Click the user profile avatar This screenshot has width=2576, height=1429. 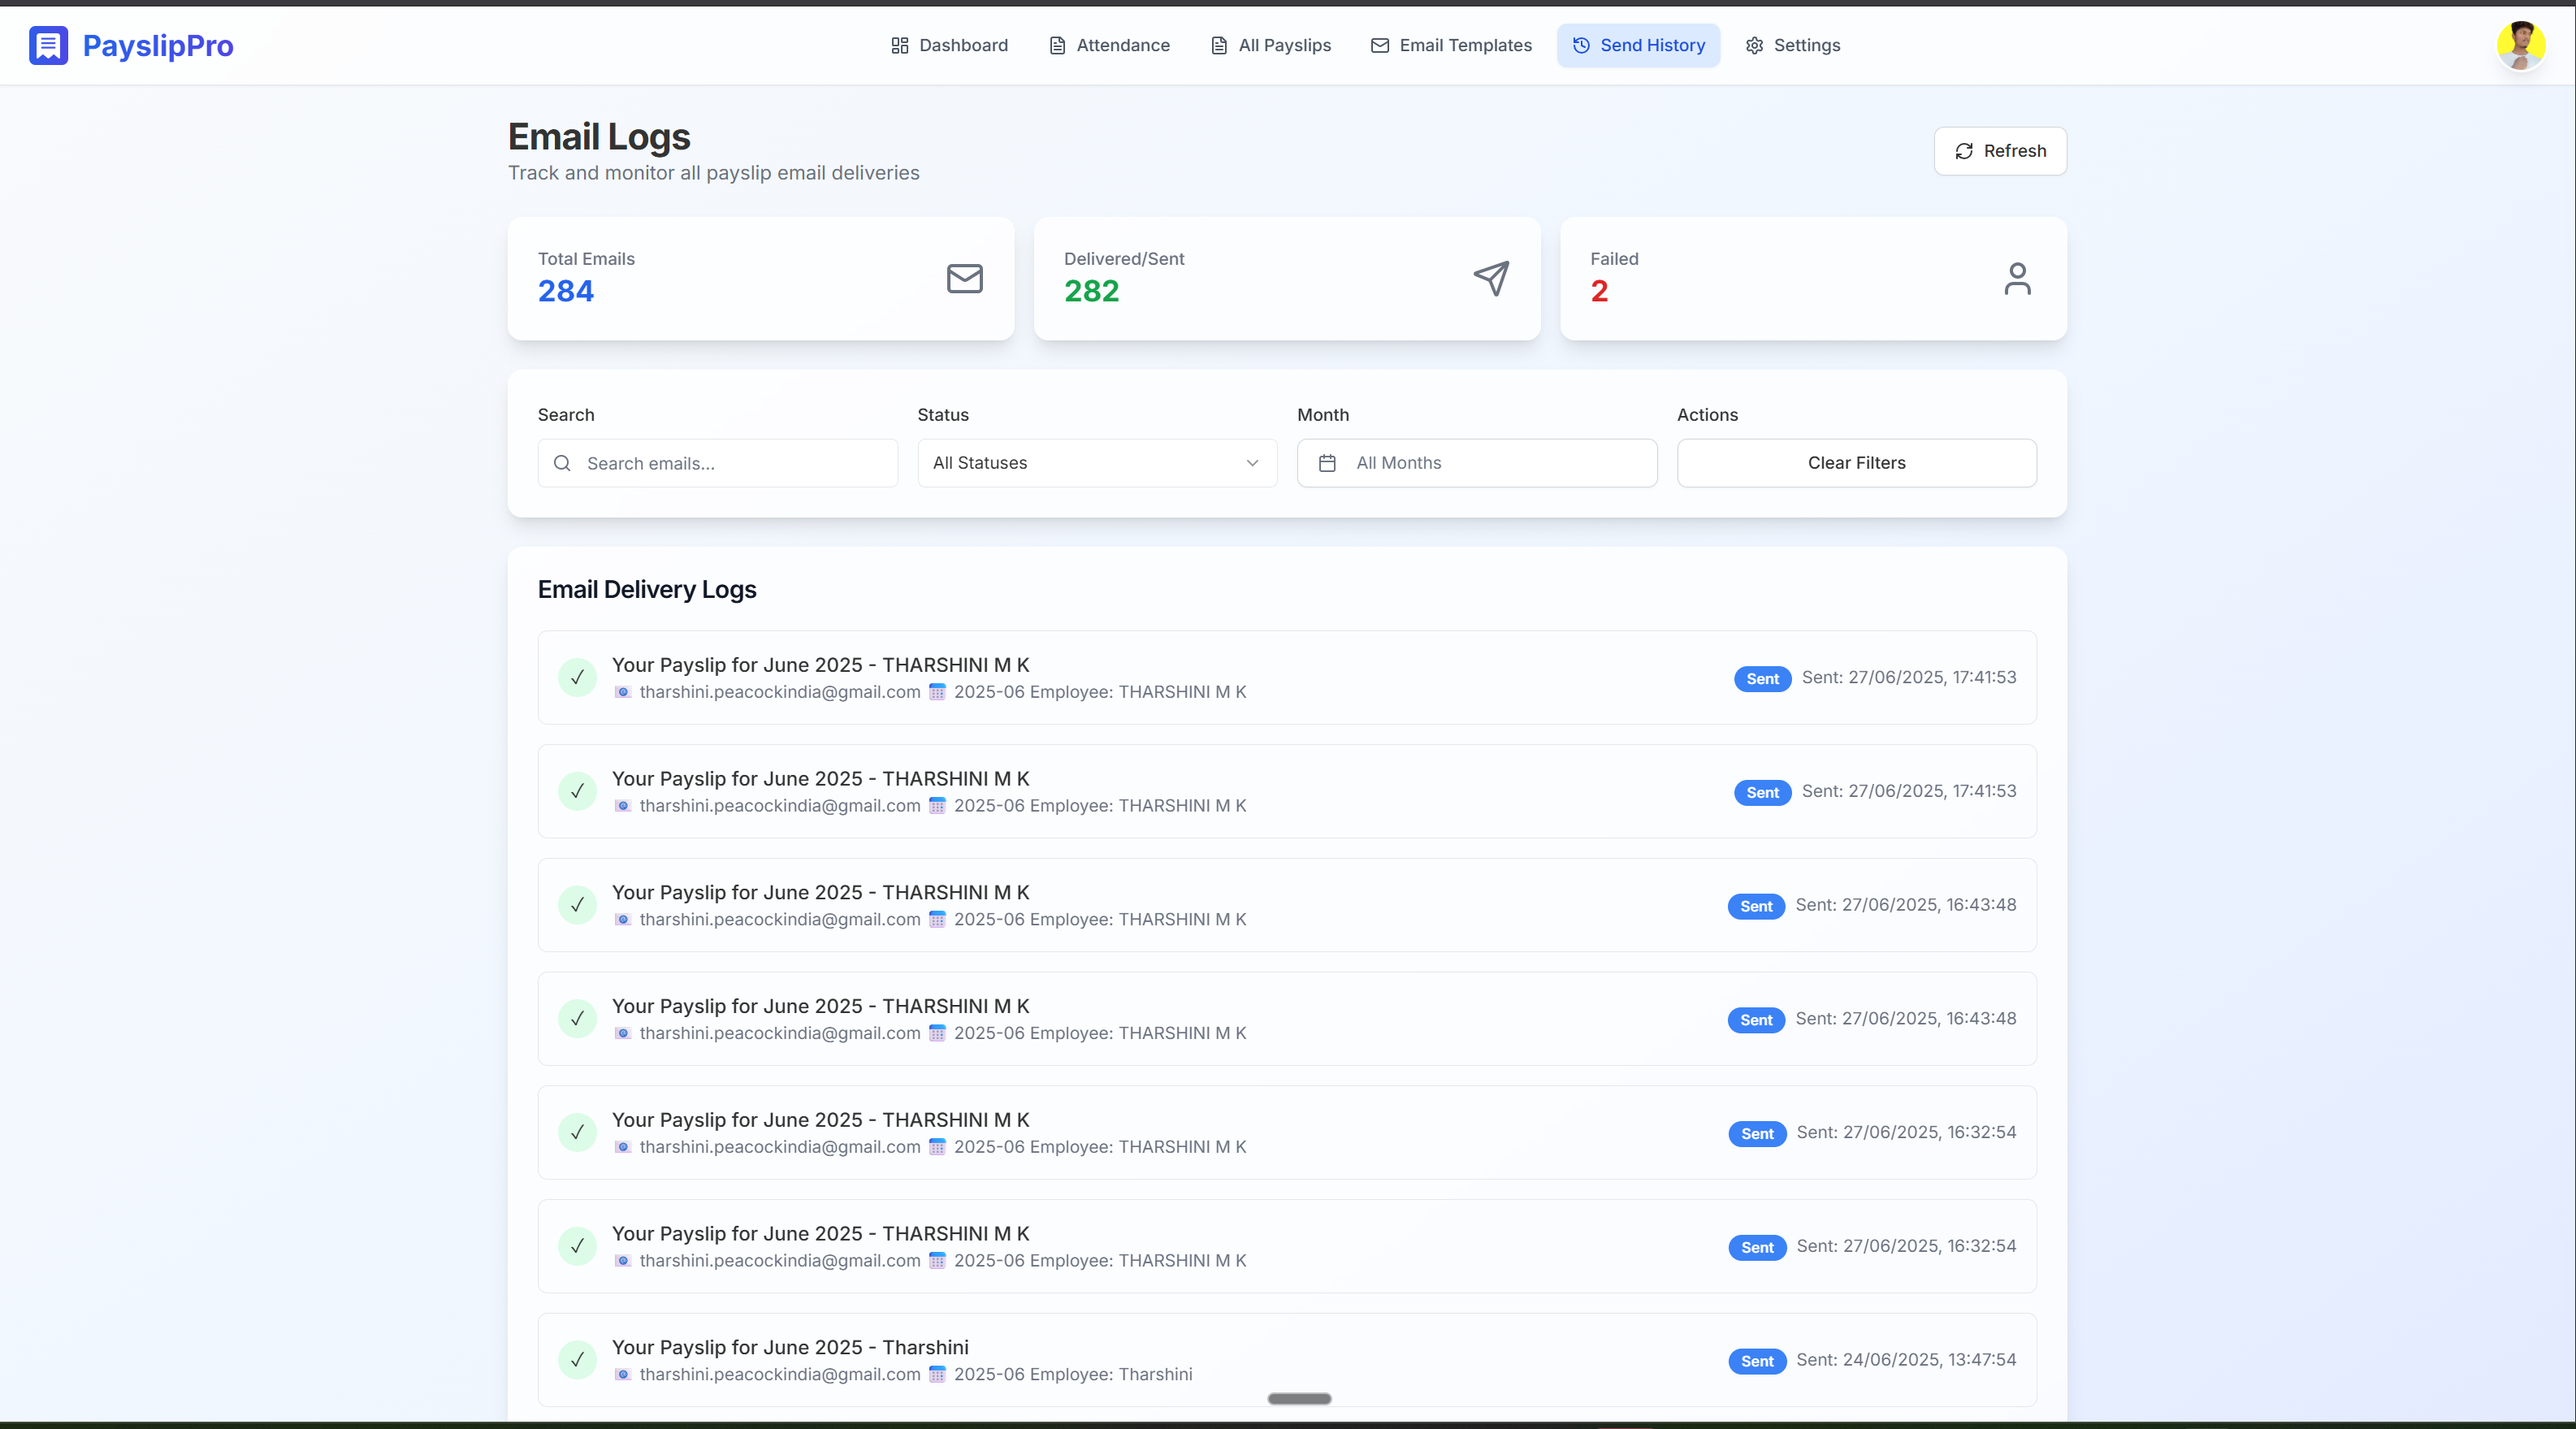pos(2520,45)
